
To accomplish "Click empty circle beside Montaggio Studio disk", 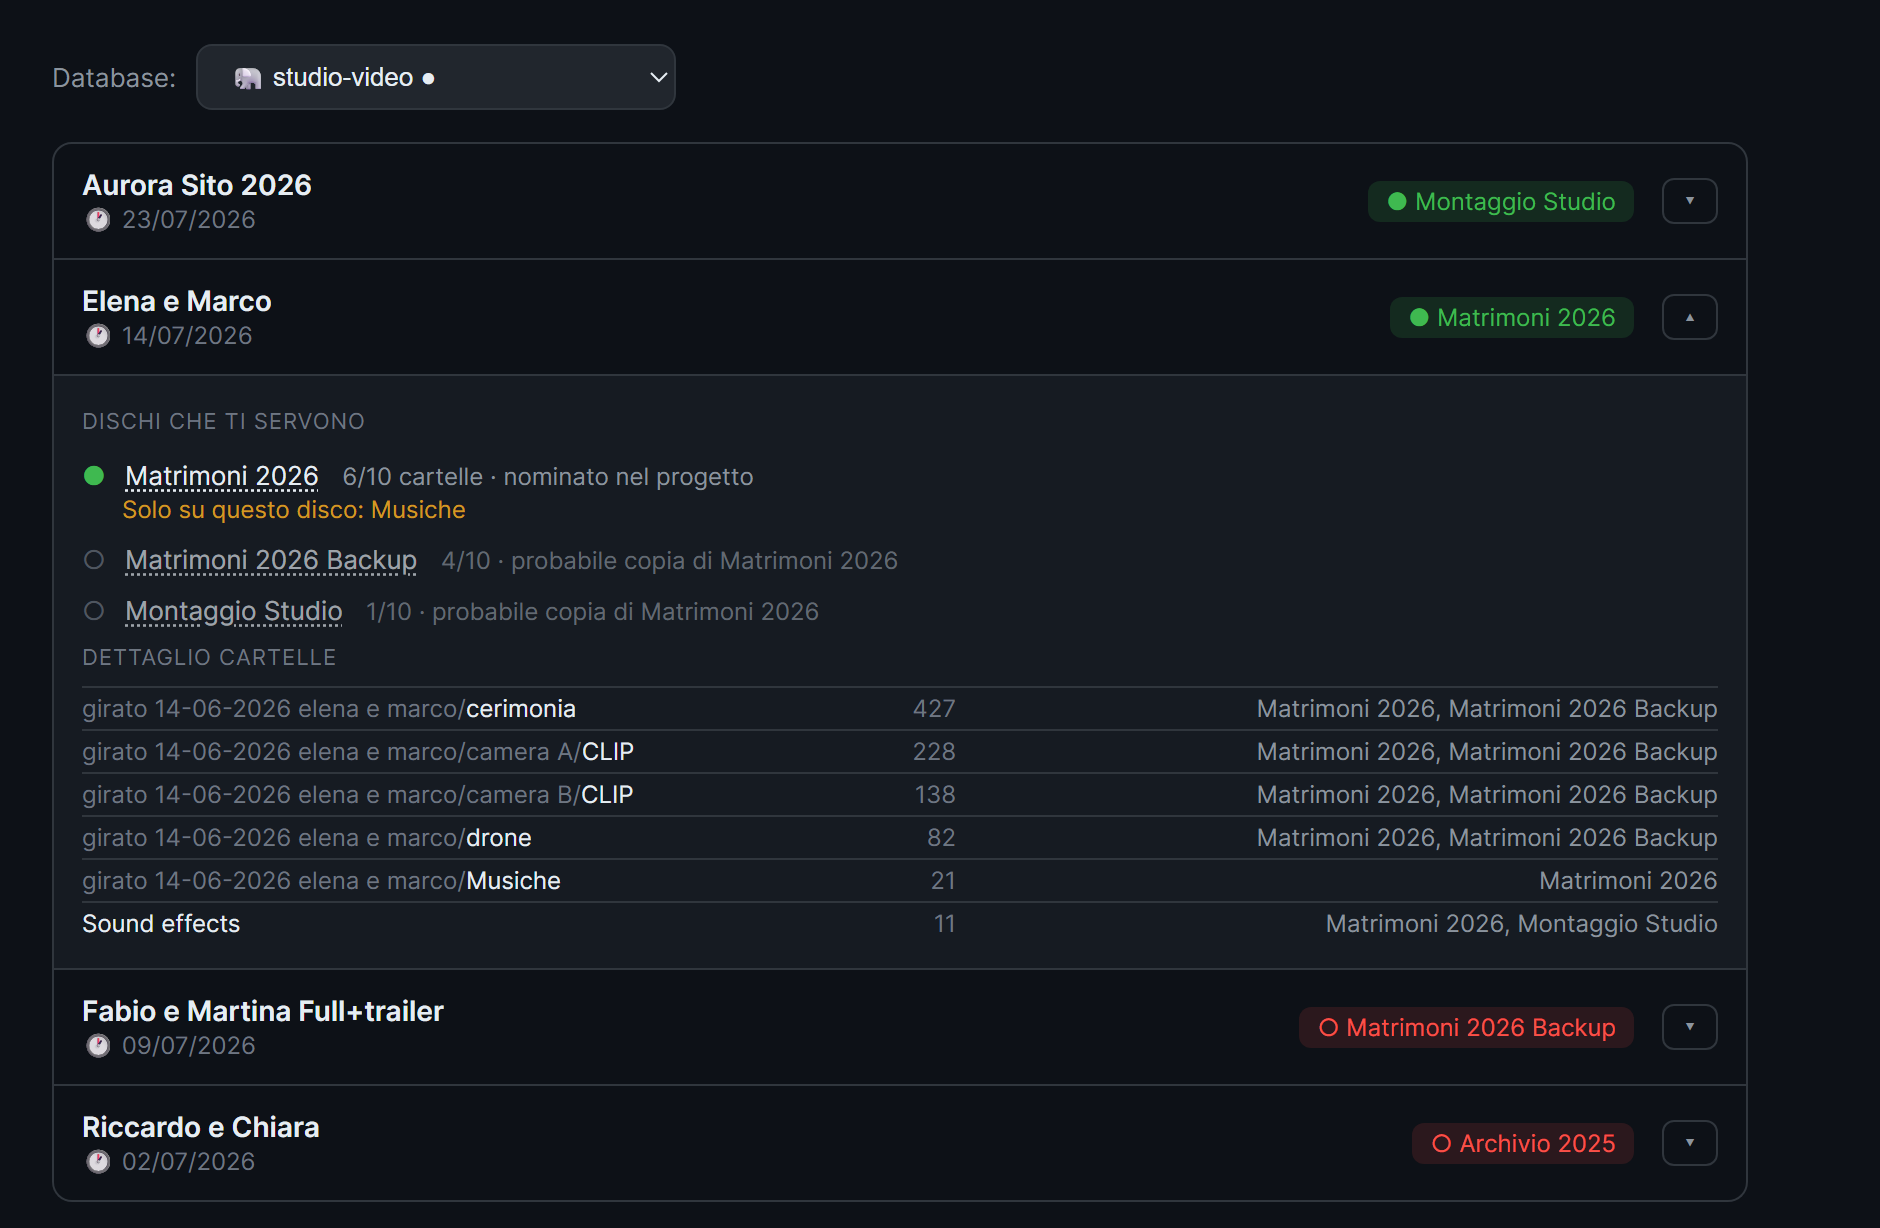I will tap(94, 611).
